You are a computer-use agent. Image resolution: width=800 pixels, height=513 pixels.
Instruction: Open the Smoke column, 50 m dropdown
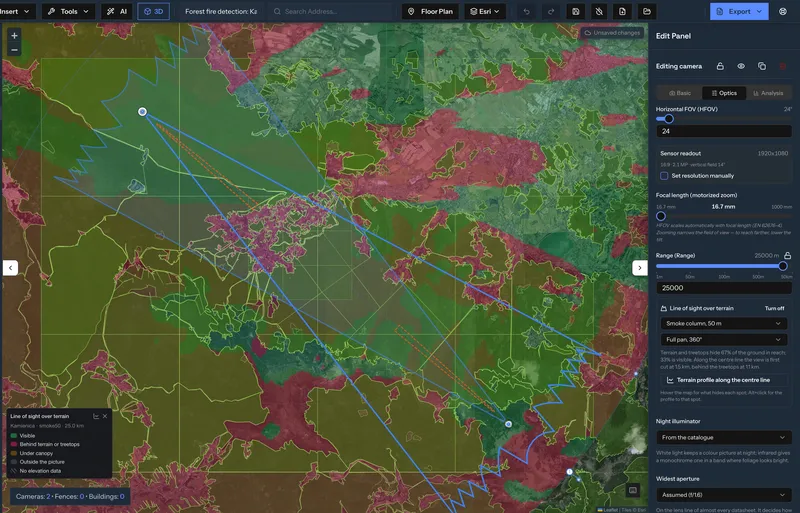(723, 323)
